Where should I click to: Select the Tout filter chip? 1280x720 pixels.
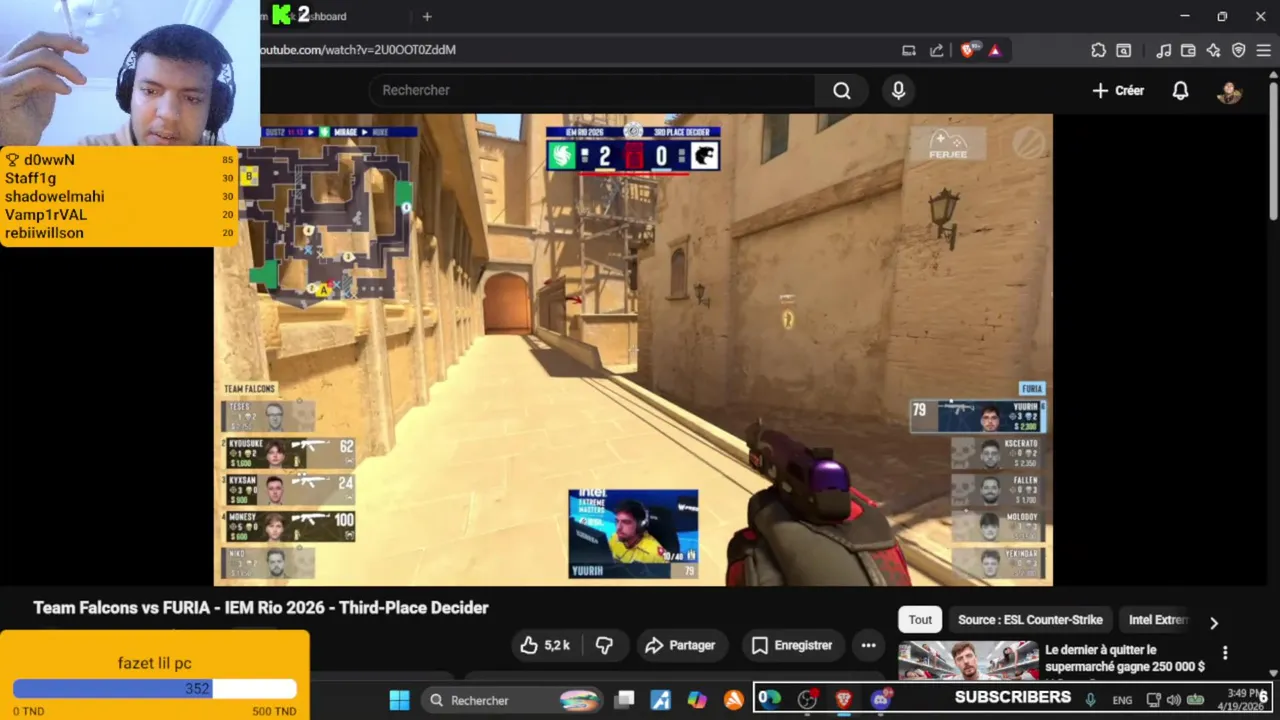pos(920,620)
